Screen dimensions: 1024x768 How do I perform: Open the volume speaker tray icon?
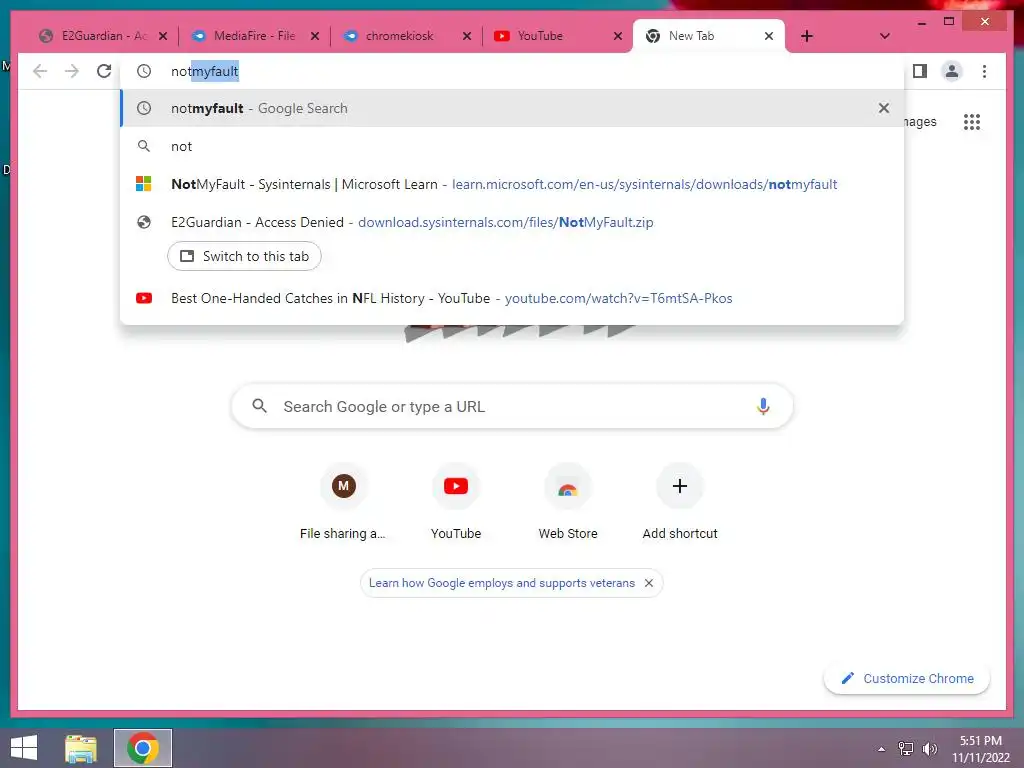(x=929, y=748)
